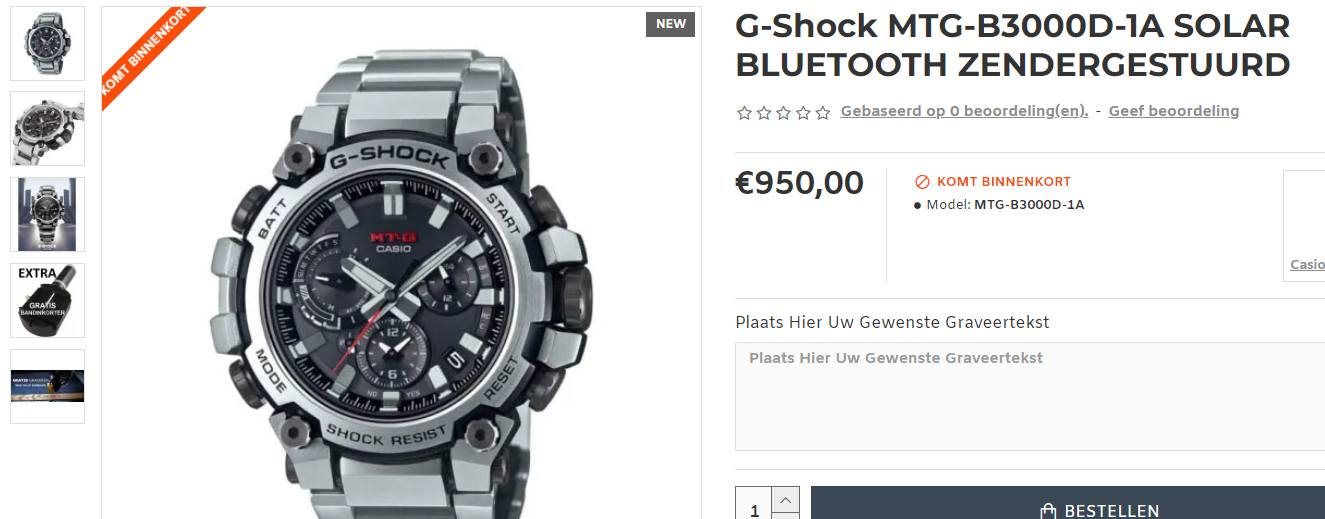The image size is (1325, 519).
Task: Increase quantity with the up arrow
Action: click(x=786, y=499)
